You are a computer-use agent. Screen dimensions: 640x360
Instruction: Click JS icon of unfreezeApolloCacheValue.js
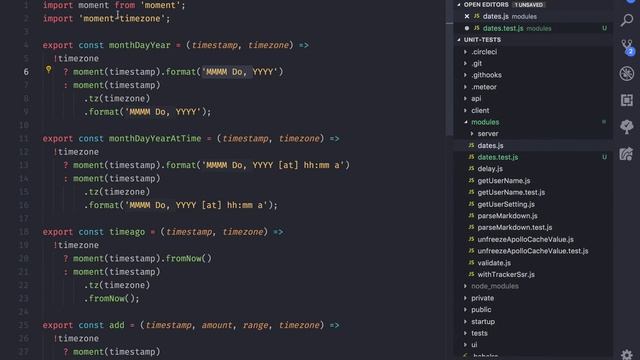click(471, 239)
